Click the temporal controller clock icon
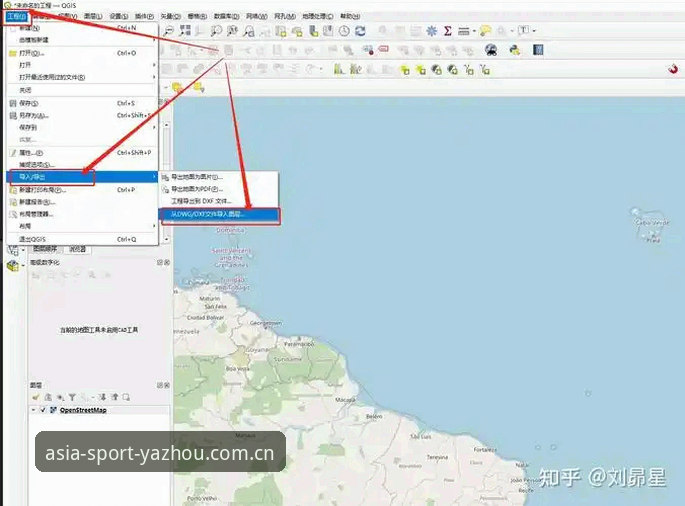685x506 pixels. pos(344,31)
